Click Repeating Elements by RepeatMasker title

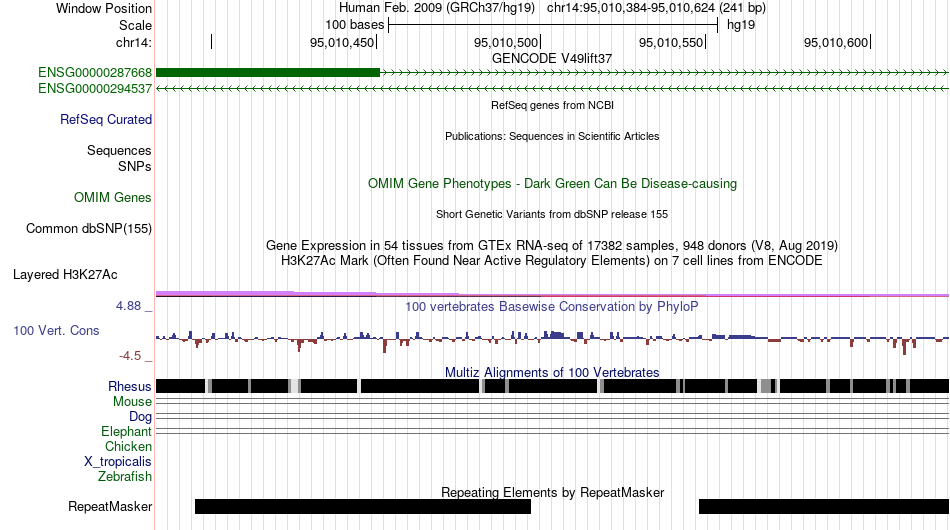coord(552,492)
